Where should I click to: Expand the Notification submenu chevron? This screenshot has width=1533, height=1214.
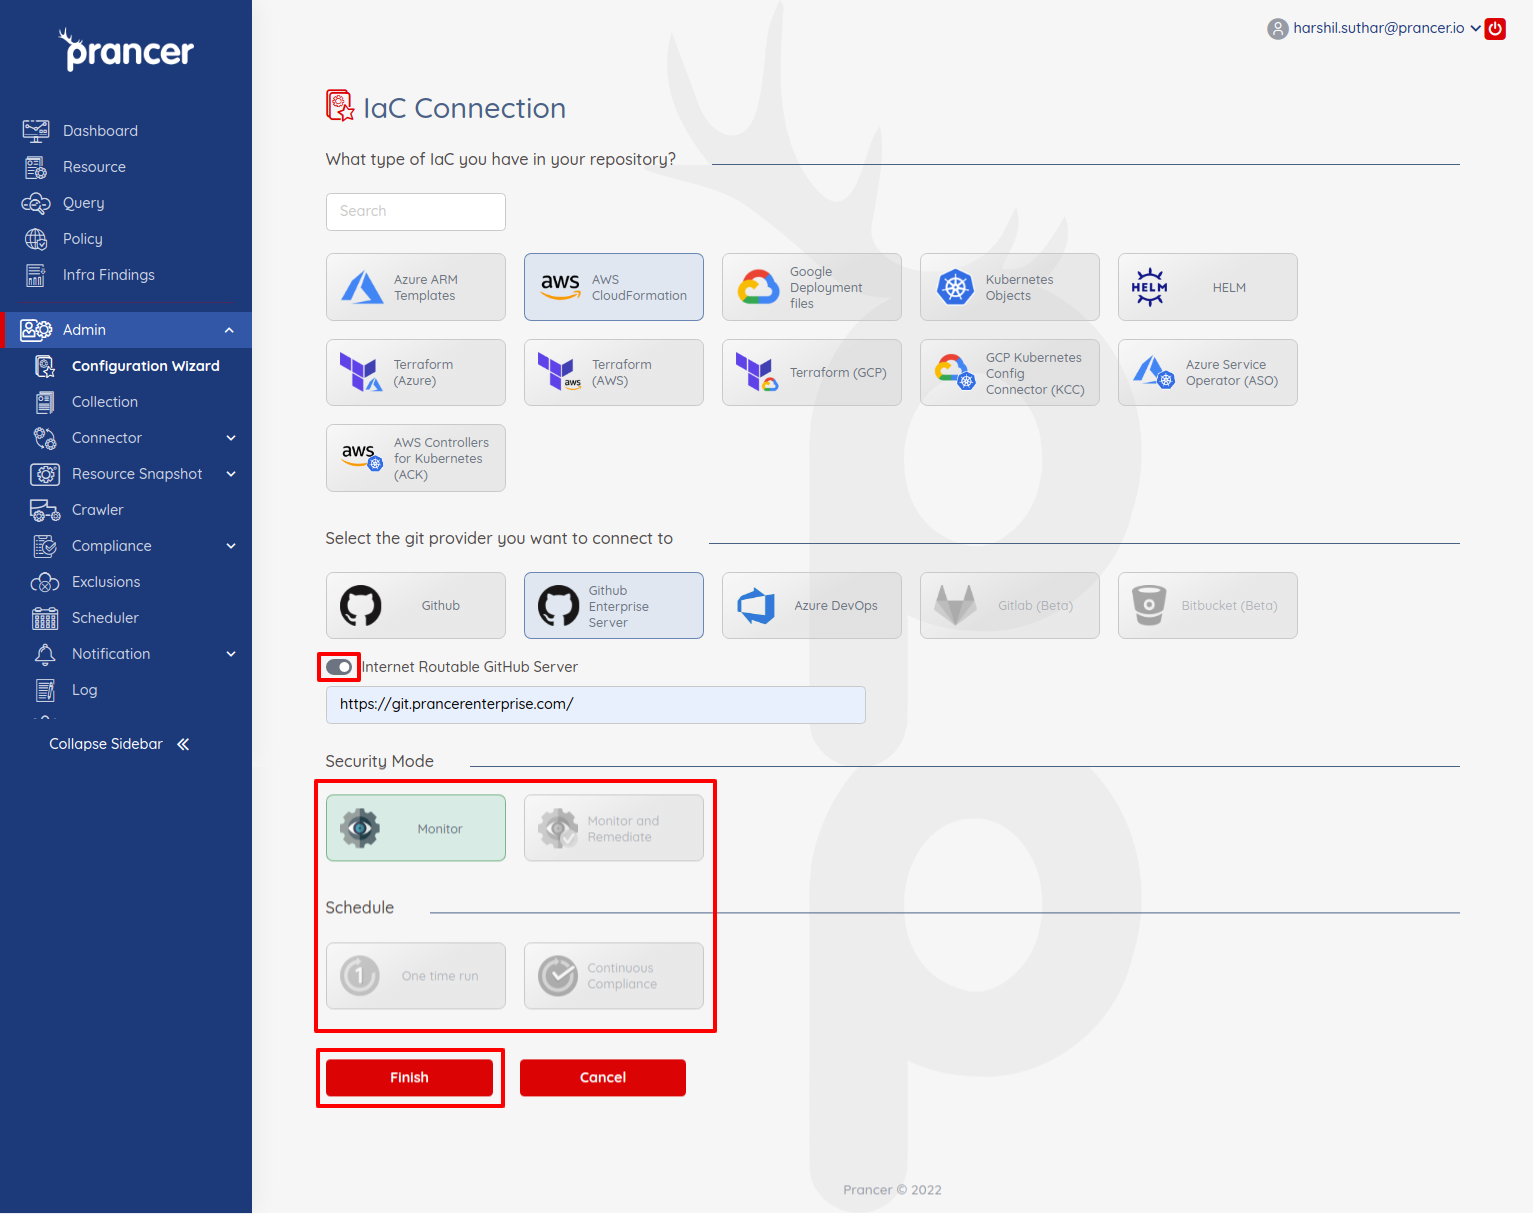click(231, 654)
